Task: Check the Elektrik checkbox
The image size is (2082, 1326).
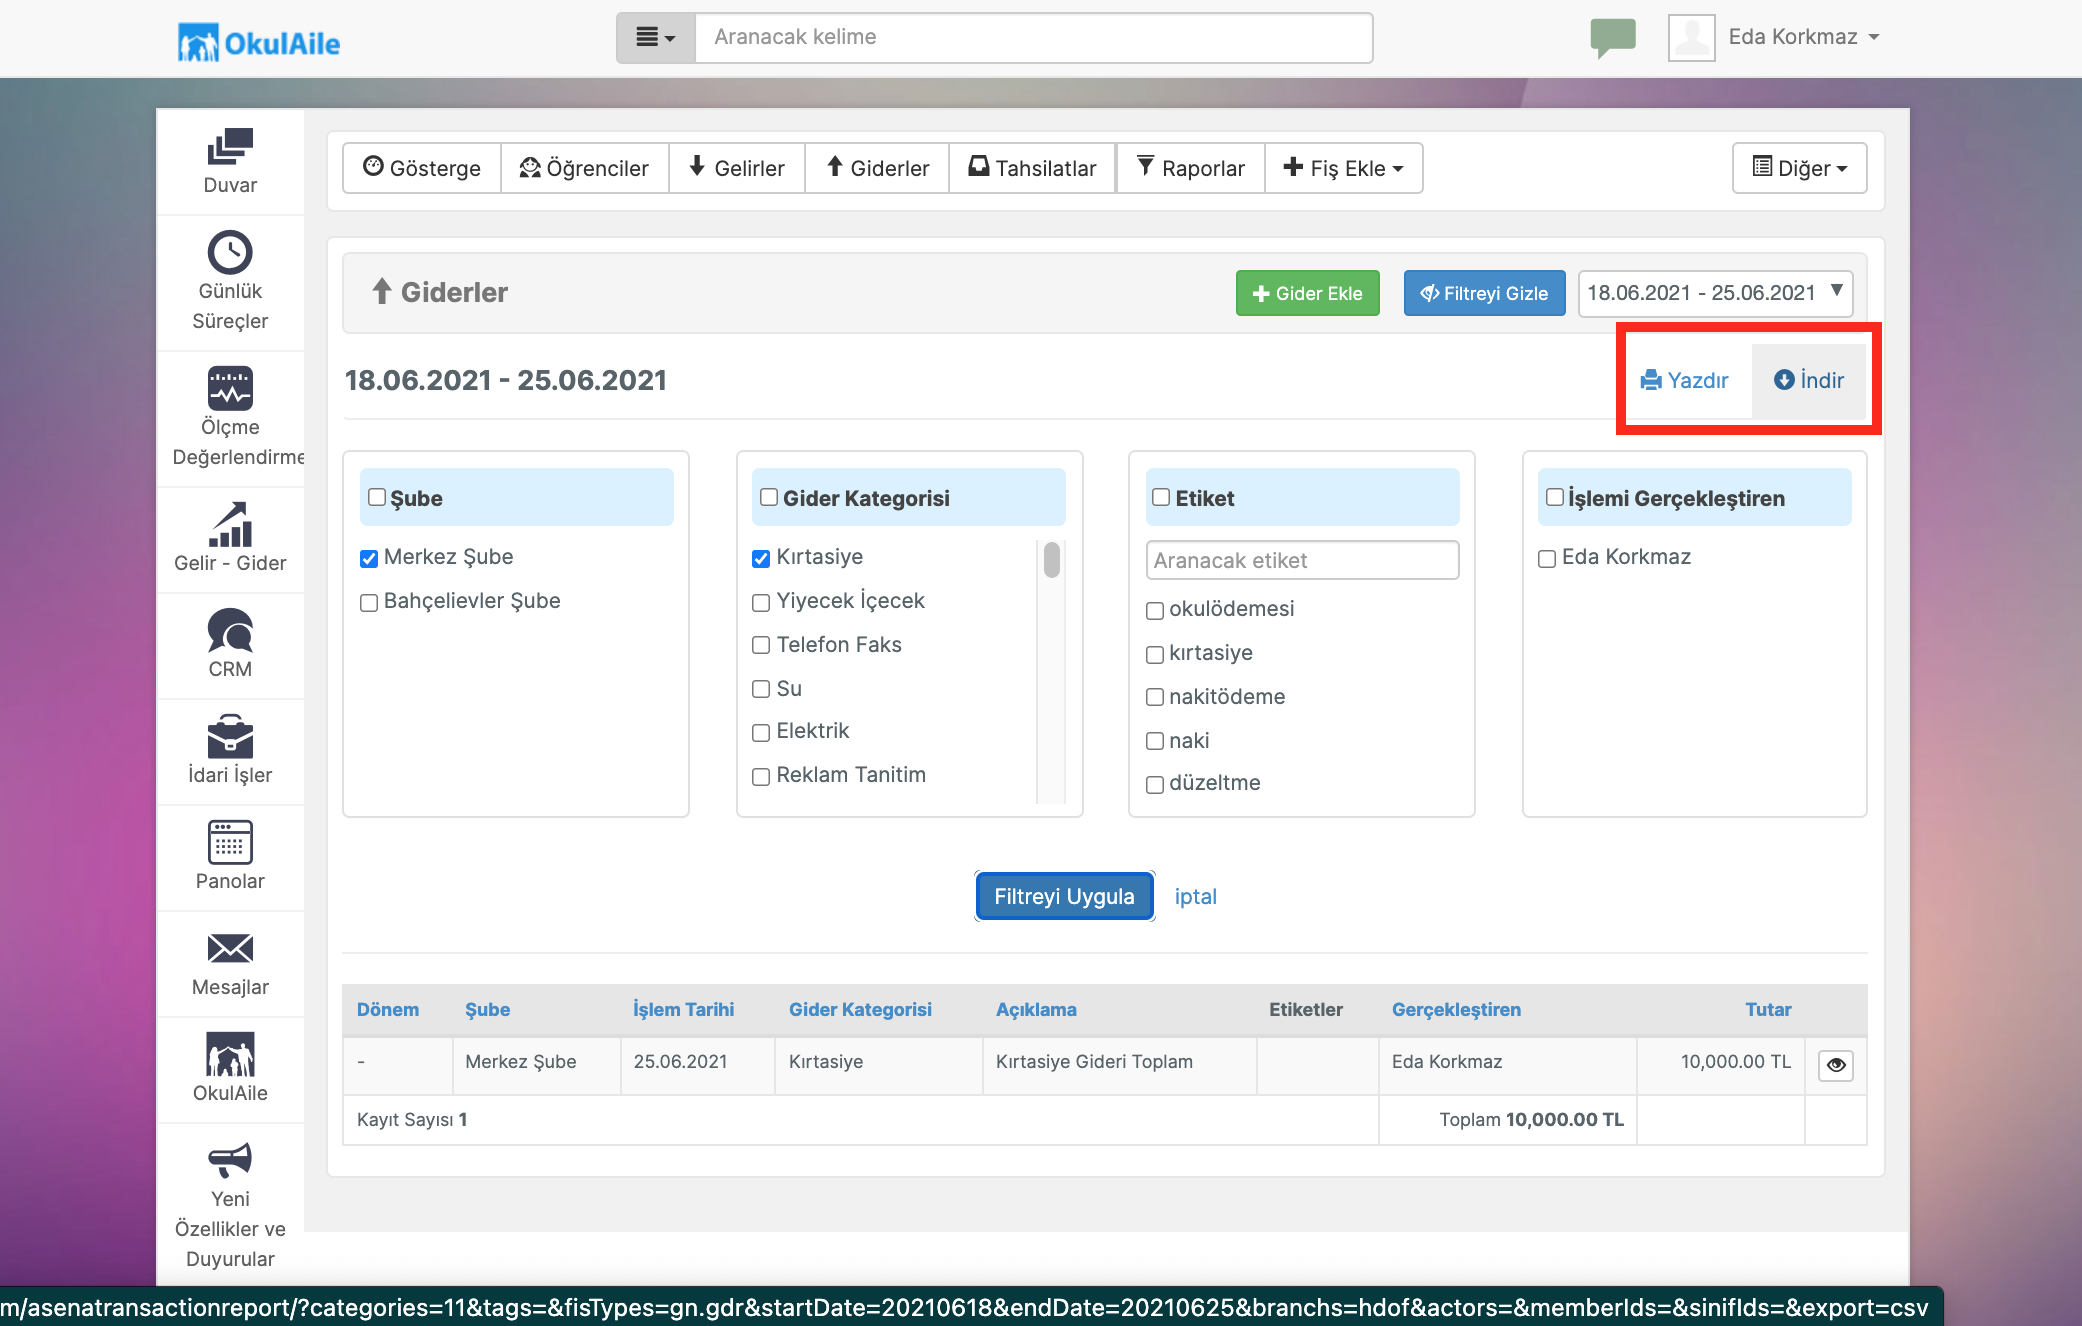Action: 761,732
